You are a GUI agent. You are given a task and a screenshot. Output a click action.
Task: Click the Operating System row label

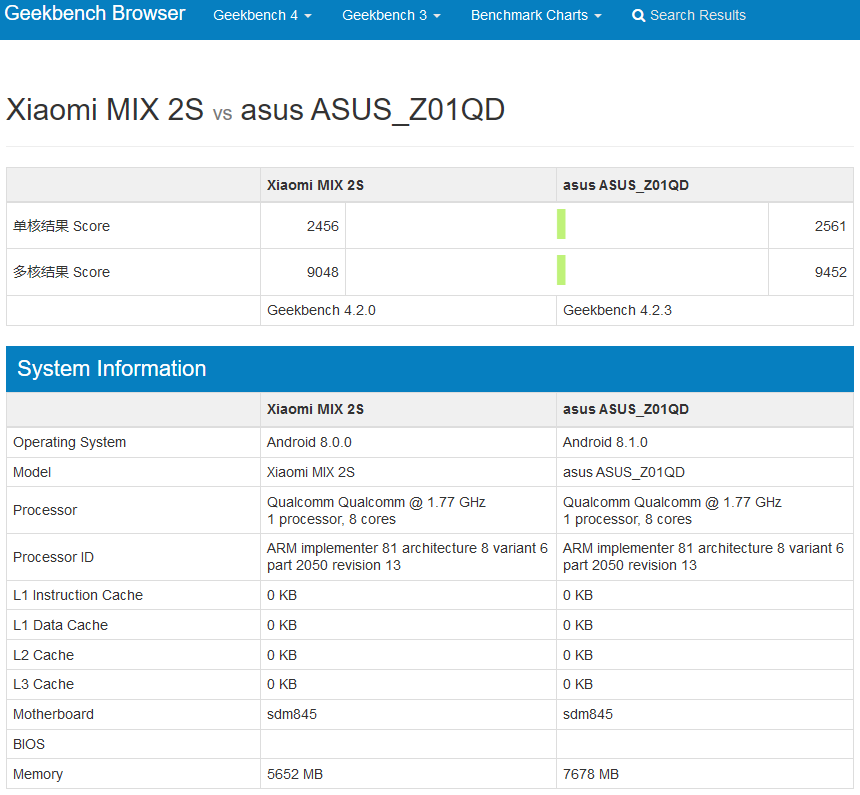point(70,442)
